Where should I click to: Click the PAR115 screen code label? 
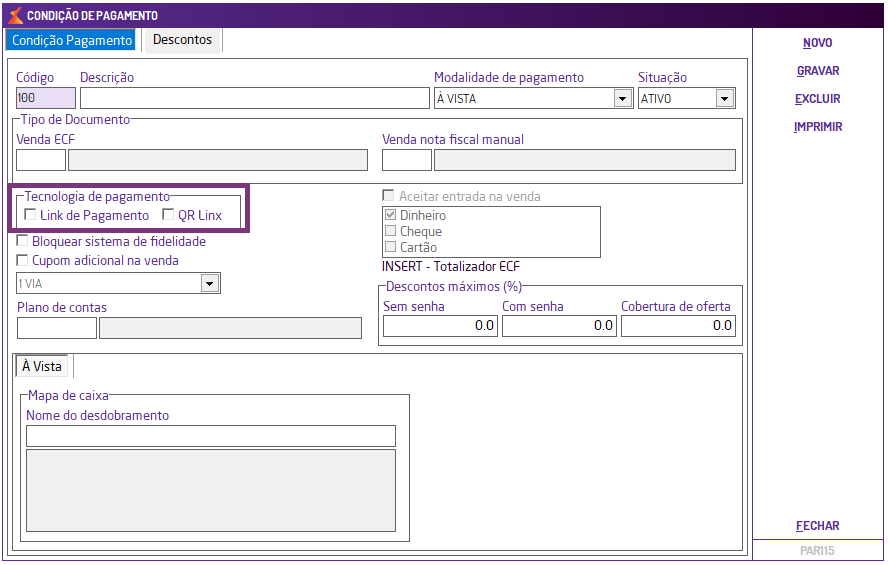click(x=817, y=551)
